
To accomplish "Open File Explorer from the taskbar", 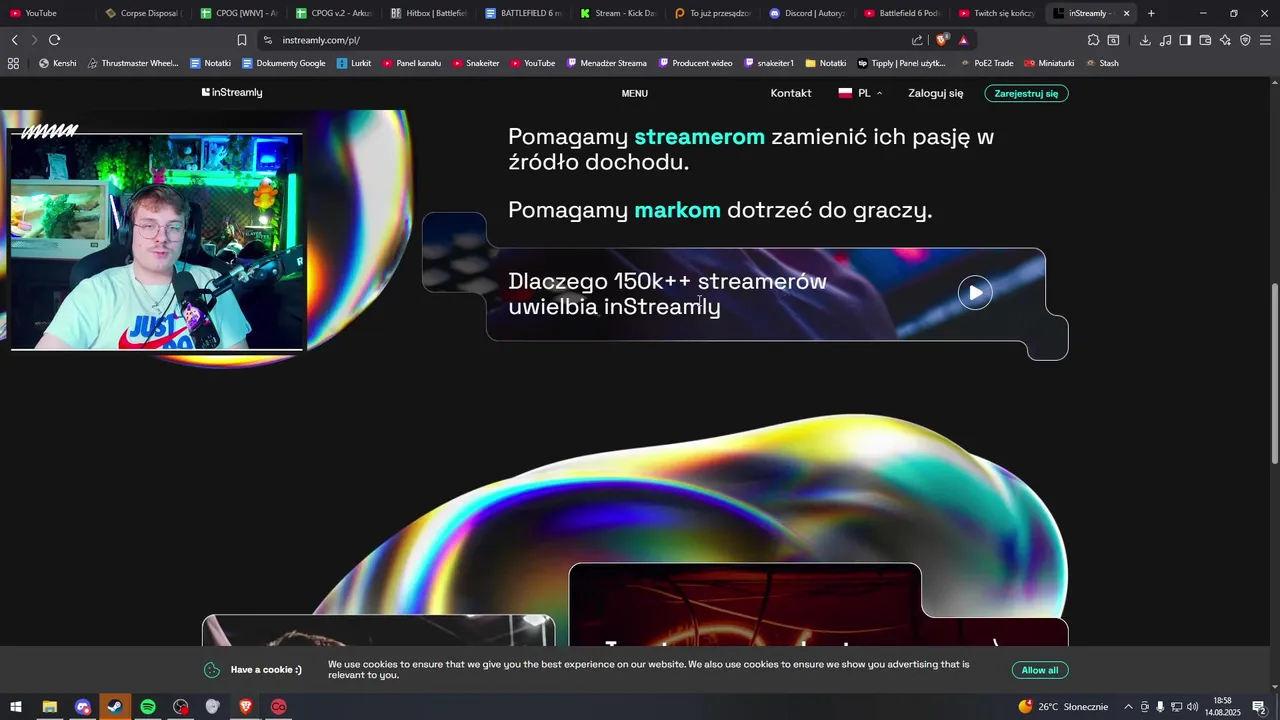I will (x=49, y=707).
